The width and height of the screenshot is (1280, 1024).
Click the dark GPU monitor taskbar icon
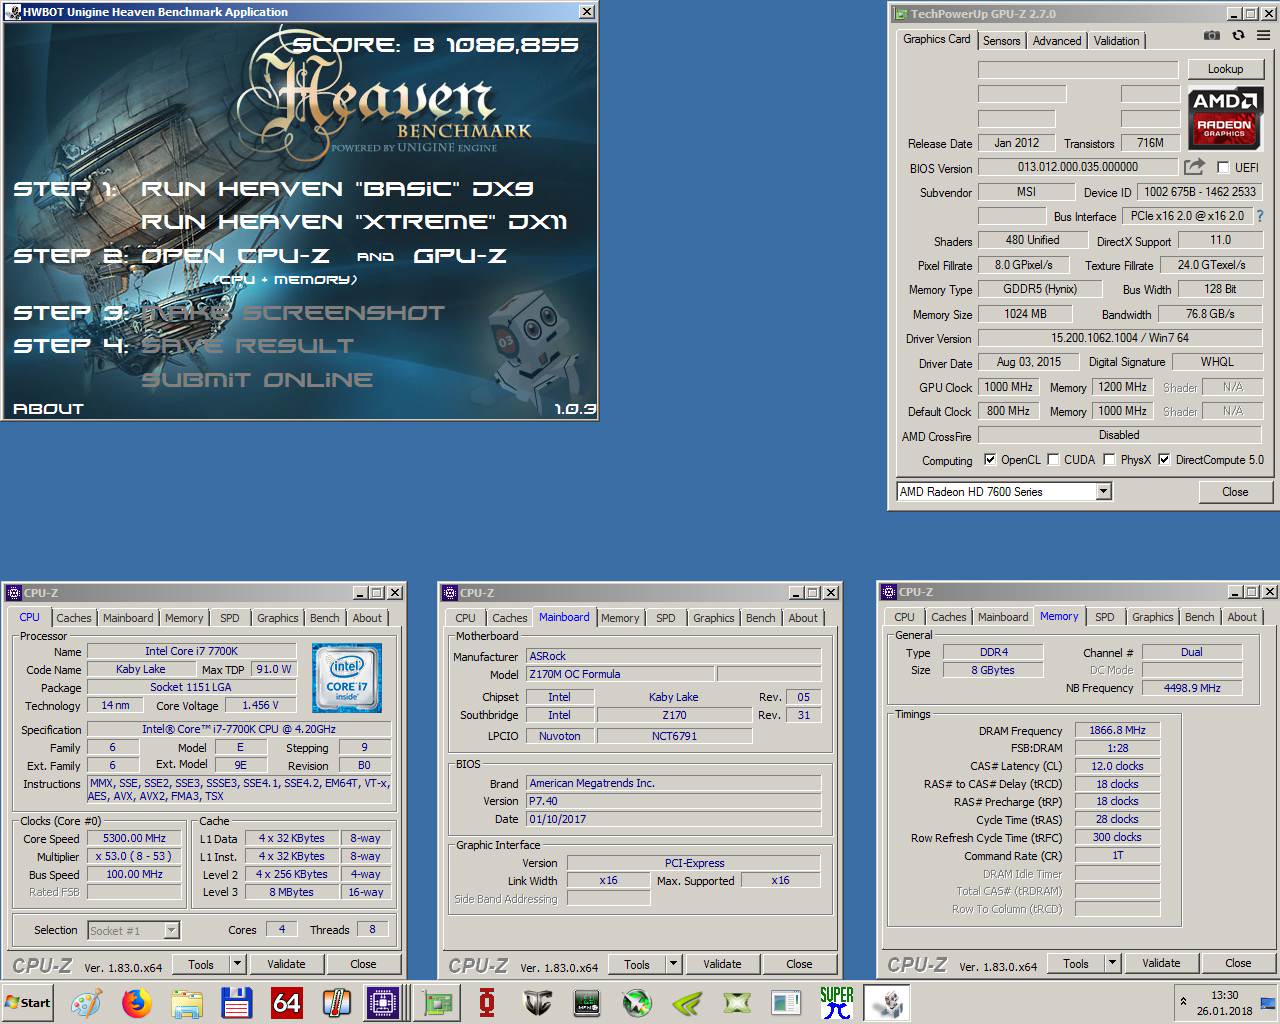point(587,1002)
